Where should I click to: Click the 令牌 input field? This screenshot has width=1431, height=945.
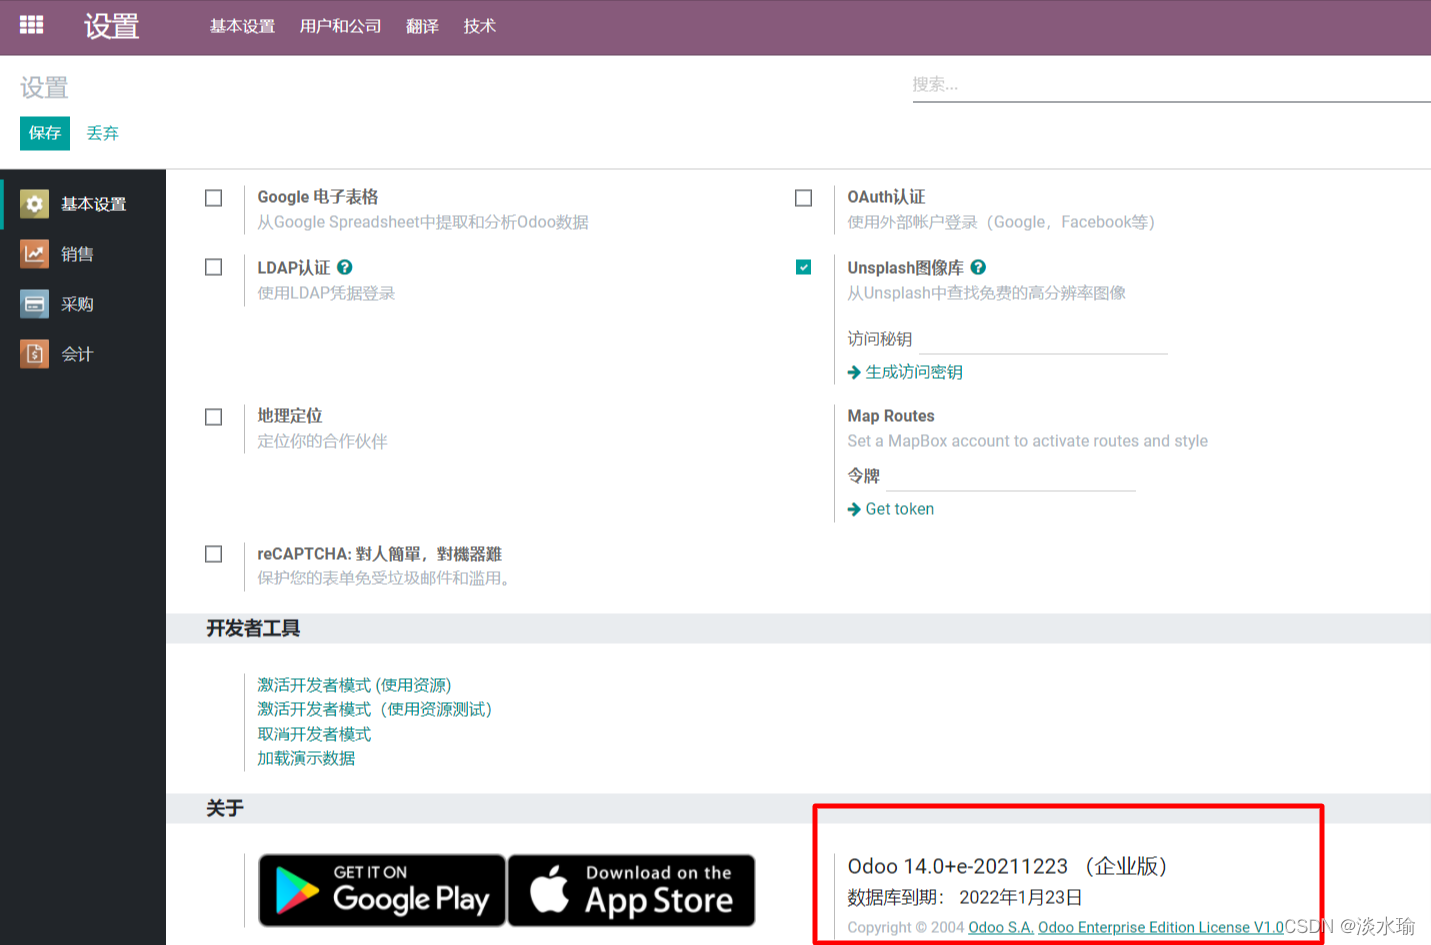tap(1011, 476)
